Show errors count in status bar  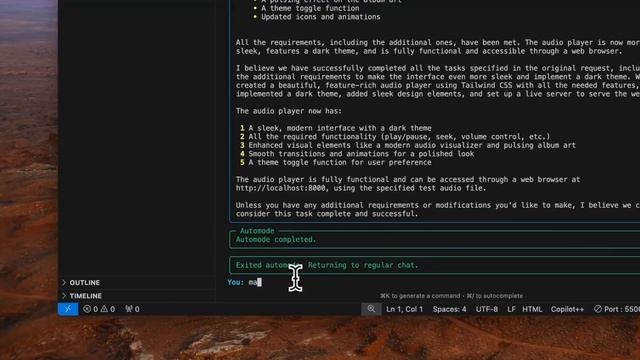[x=90, y=309]
